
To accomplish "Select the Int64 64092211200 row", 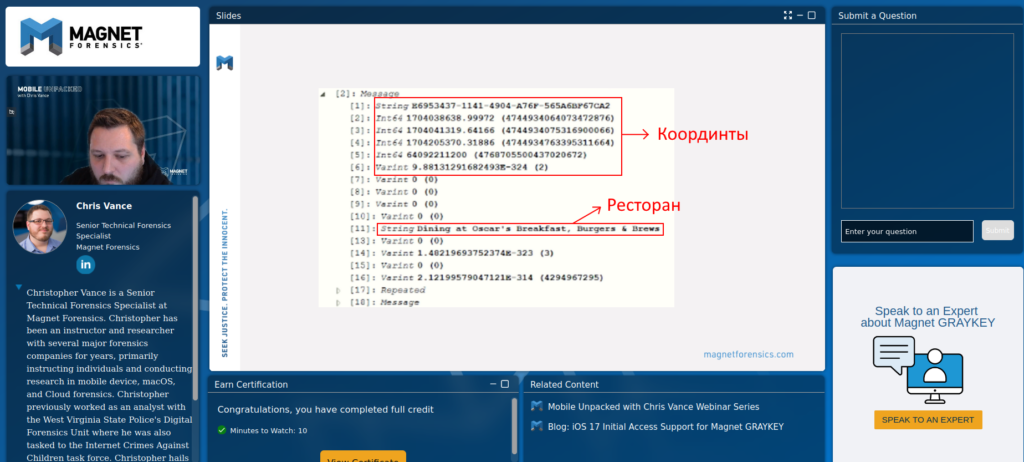I will pyautogui.click(x=468, y=155).
